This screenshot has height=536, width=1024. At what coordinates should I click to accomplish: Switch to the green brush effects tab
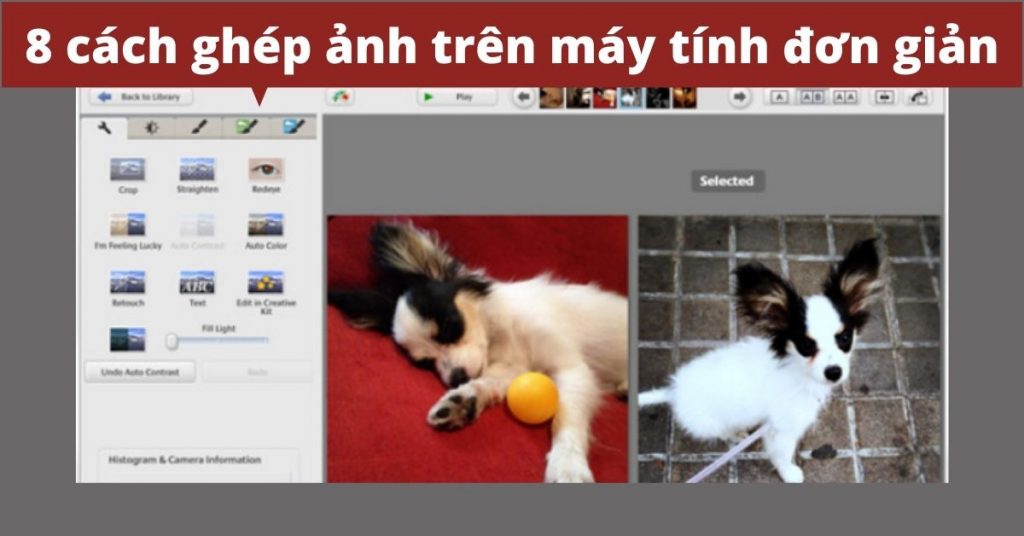(246, 127)
